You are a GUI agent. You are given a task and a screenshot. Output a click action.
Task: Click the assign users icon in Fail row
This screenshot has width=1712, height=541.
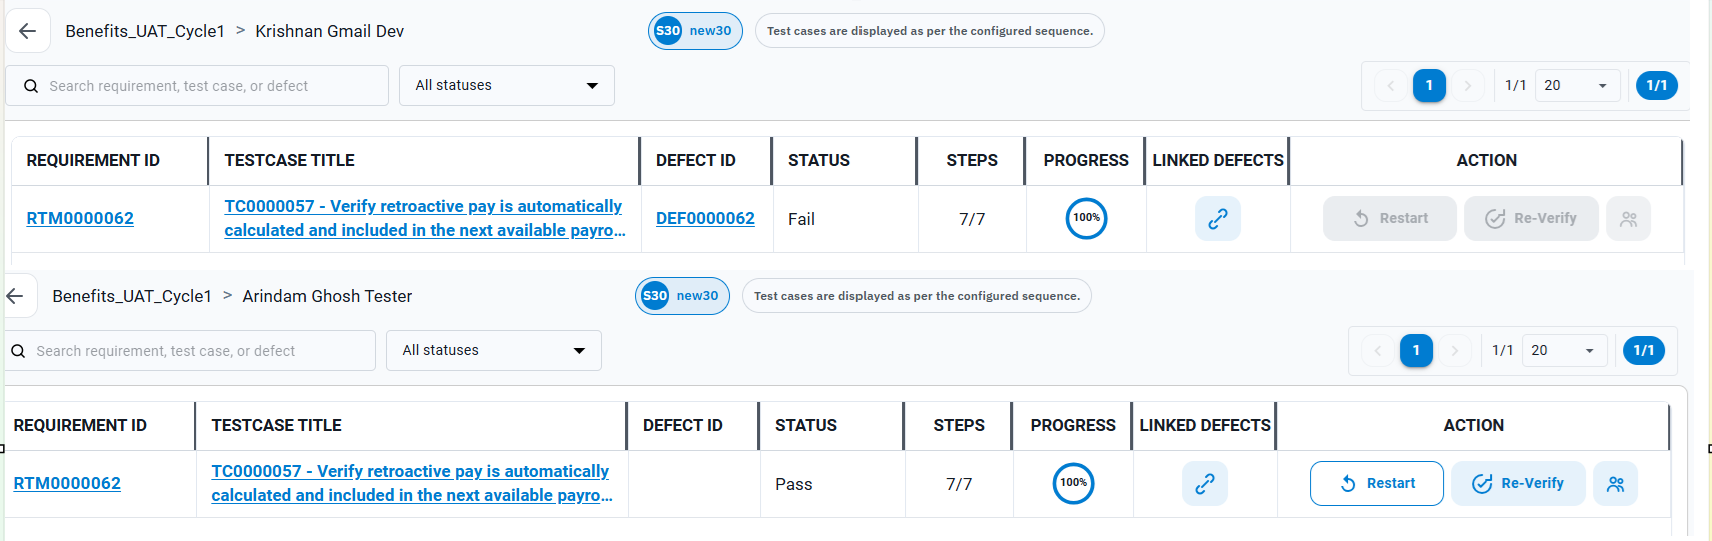click(x=1628, y=218)
